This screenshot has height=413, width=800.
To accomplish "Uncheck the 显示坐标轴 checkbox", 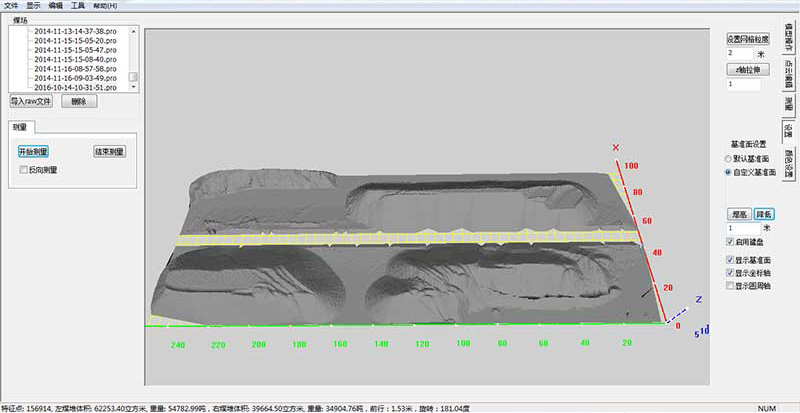I will 730,272.
